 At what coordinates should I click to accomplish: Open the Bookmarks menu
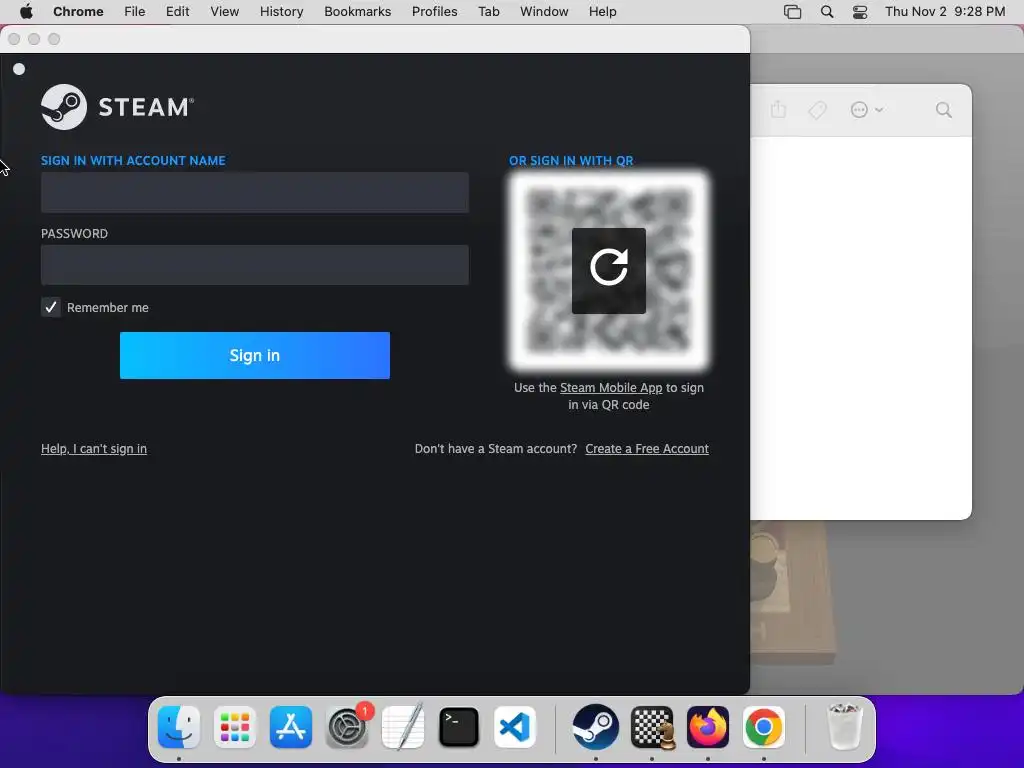pyautogui.click(x=358, y=12)
